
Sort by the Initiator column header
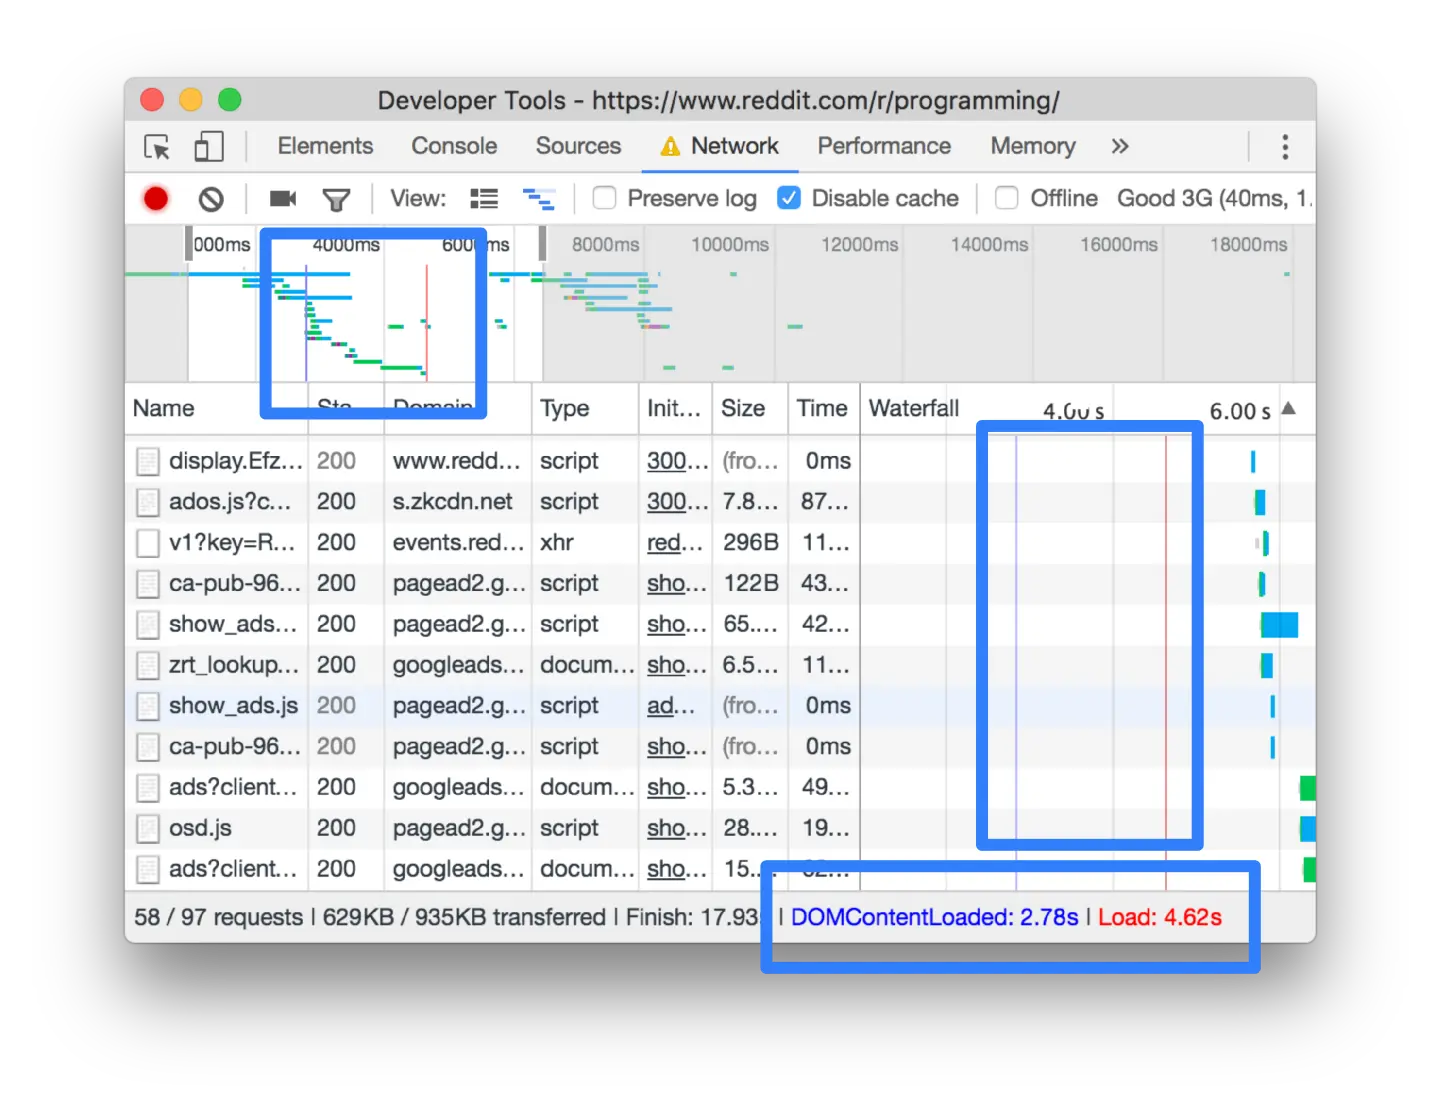click(x=674, y=408)
